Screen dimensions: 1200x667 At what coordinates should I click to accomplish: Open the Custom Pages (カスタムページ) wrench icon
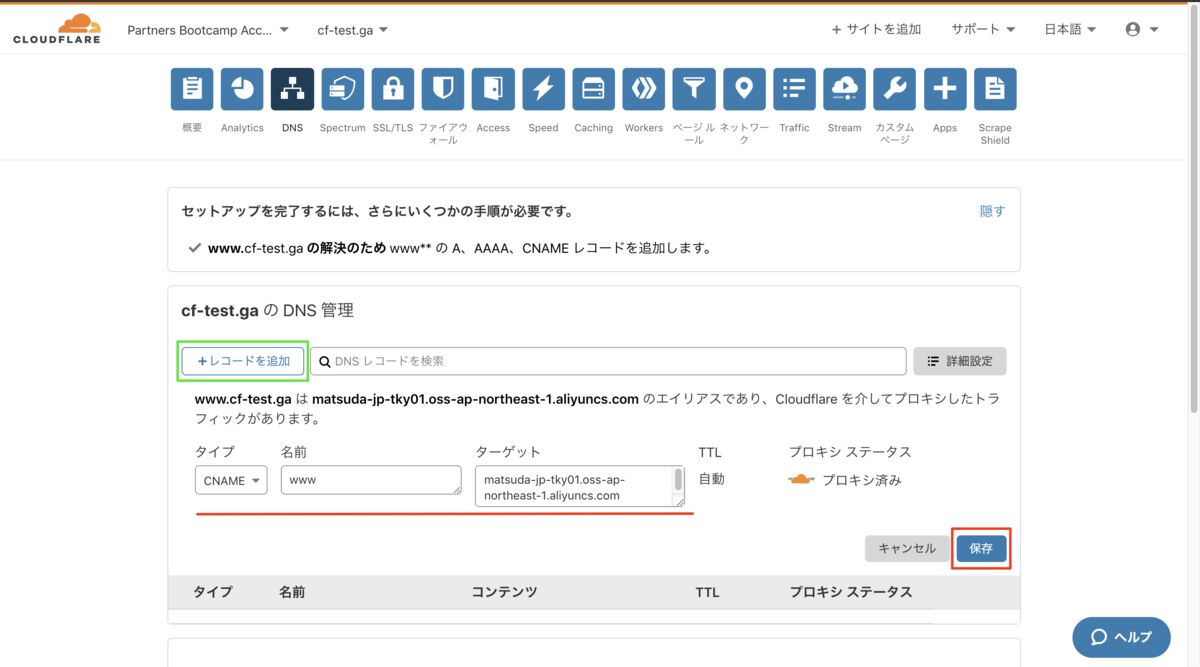(895, 89)
